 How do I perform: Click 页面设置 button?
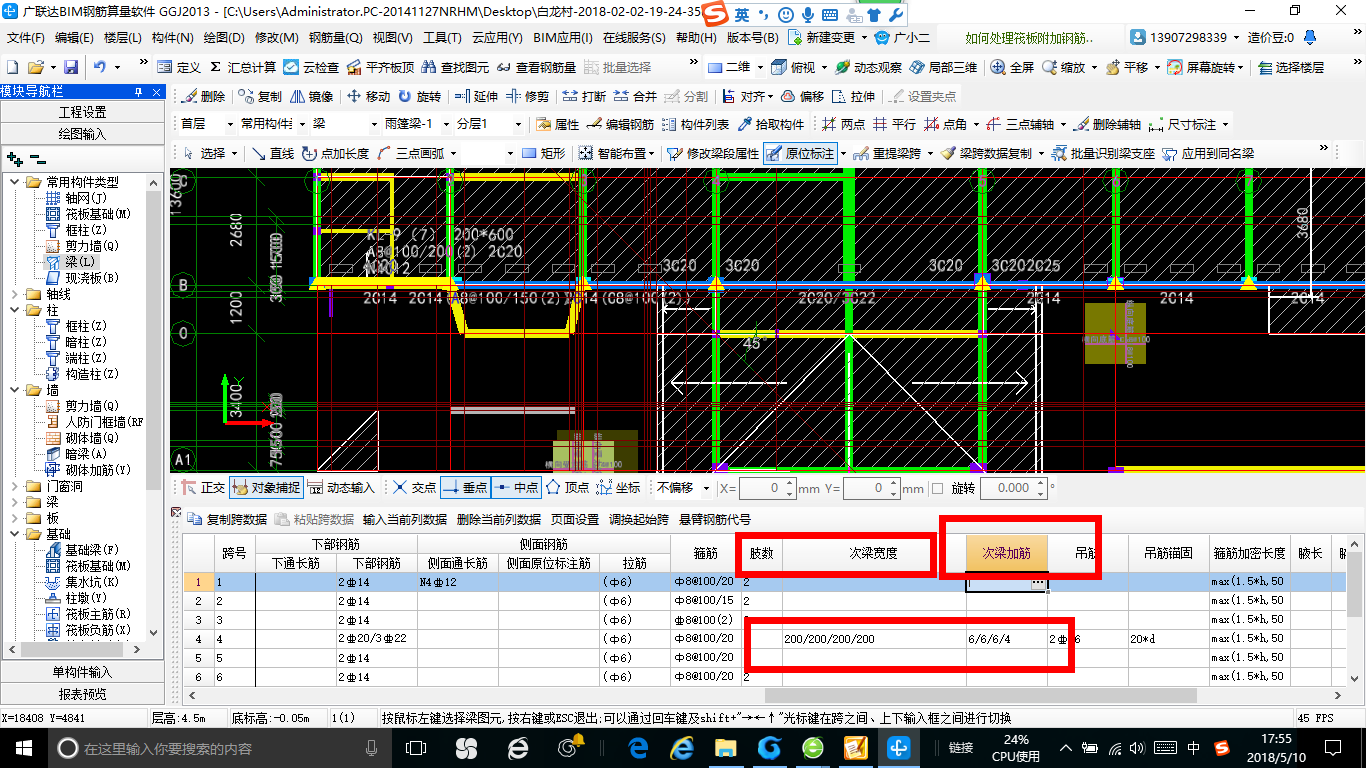coord(575,519)
